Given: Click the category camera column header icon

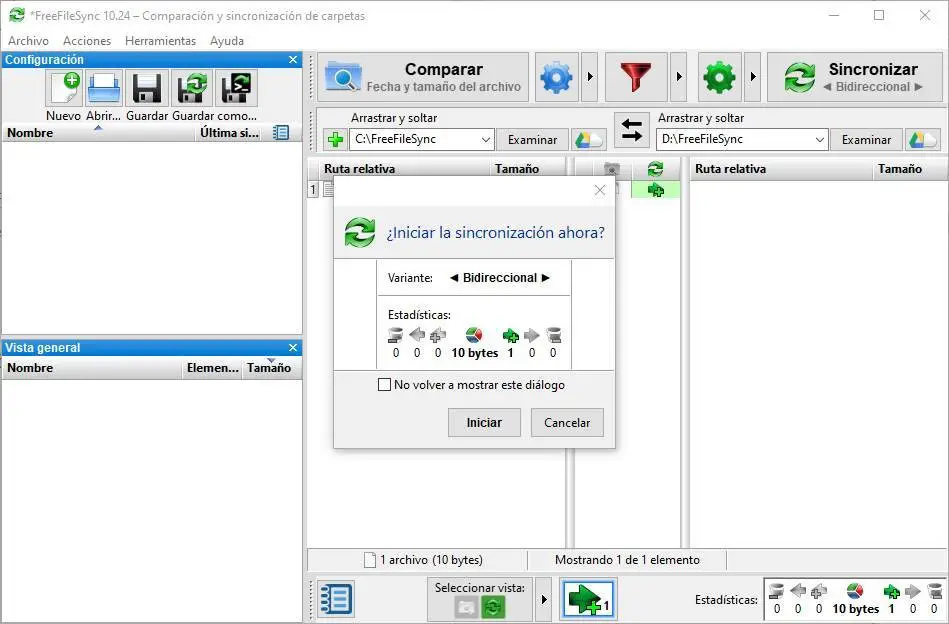Looking at the screenshot, I should [x=612, y=168].
